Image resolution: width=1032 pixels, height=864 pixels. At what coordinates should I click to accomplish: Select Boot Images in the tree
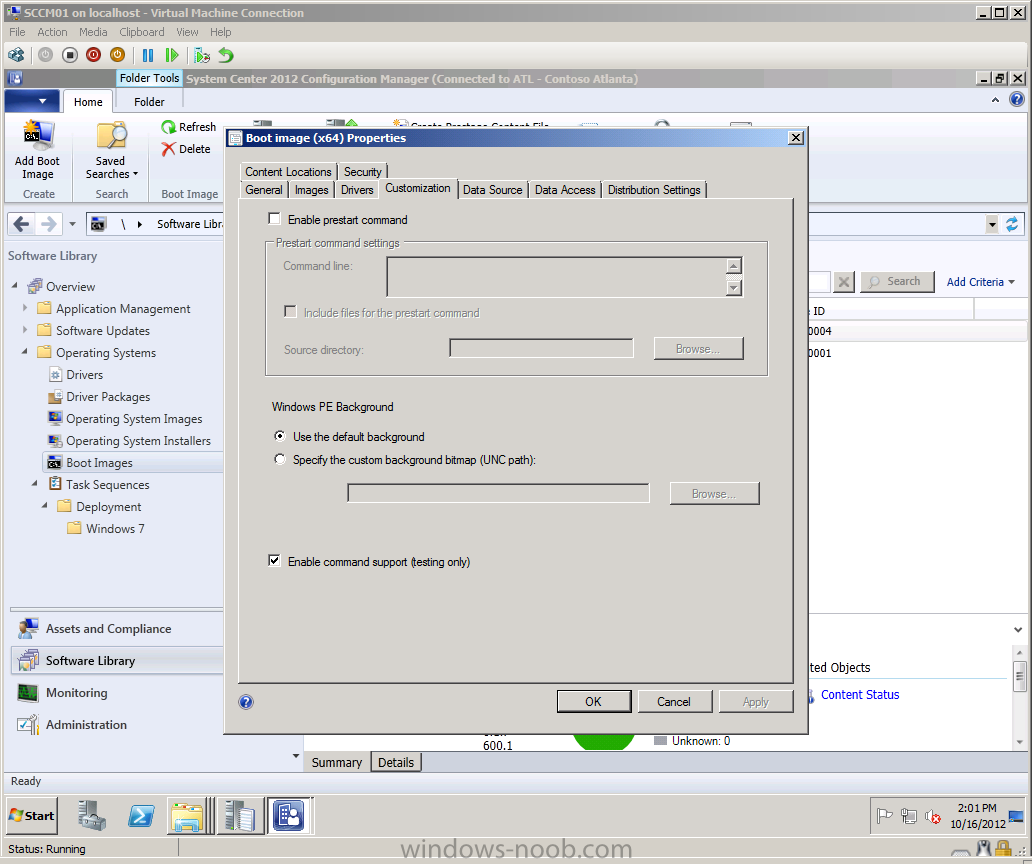click(x=99, y=463)
